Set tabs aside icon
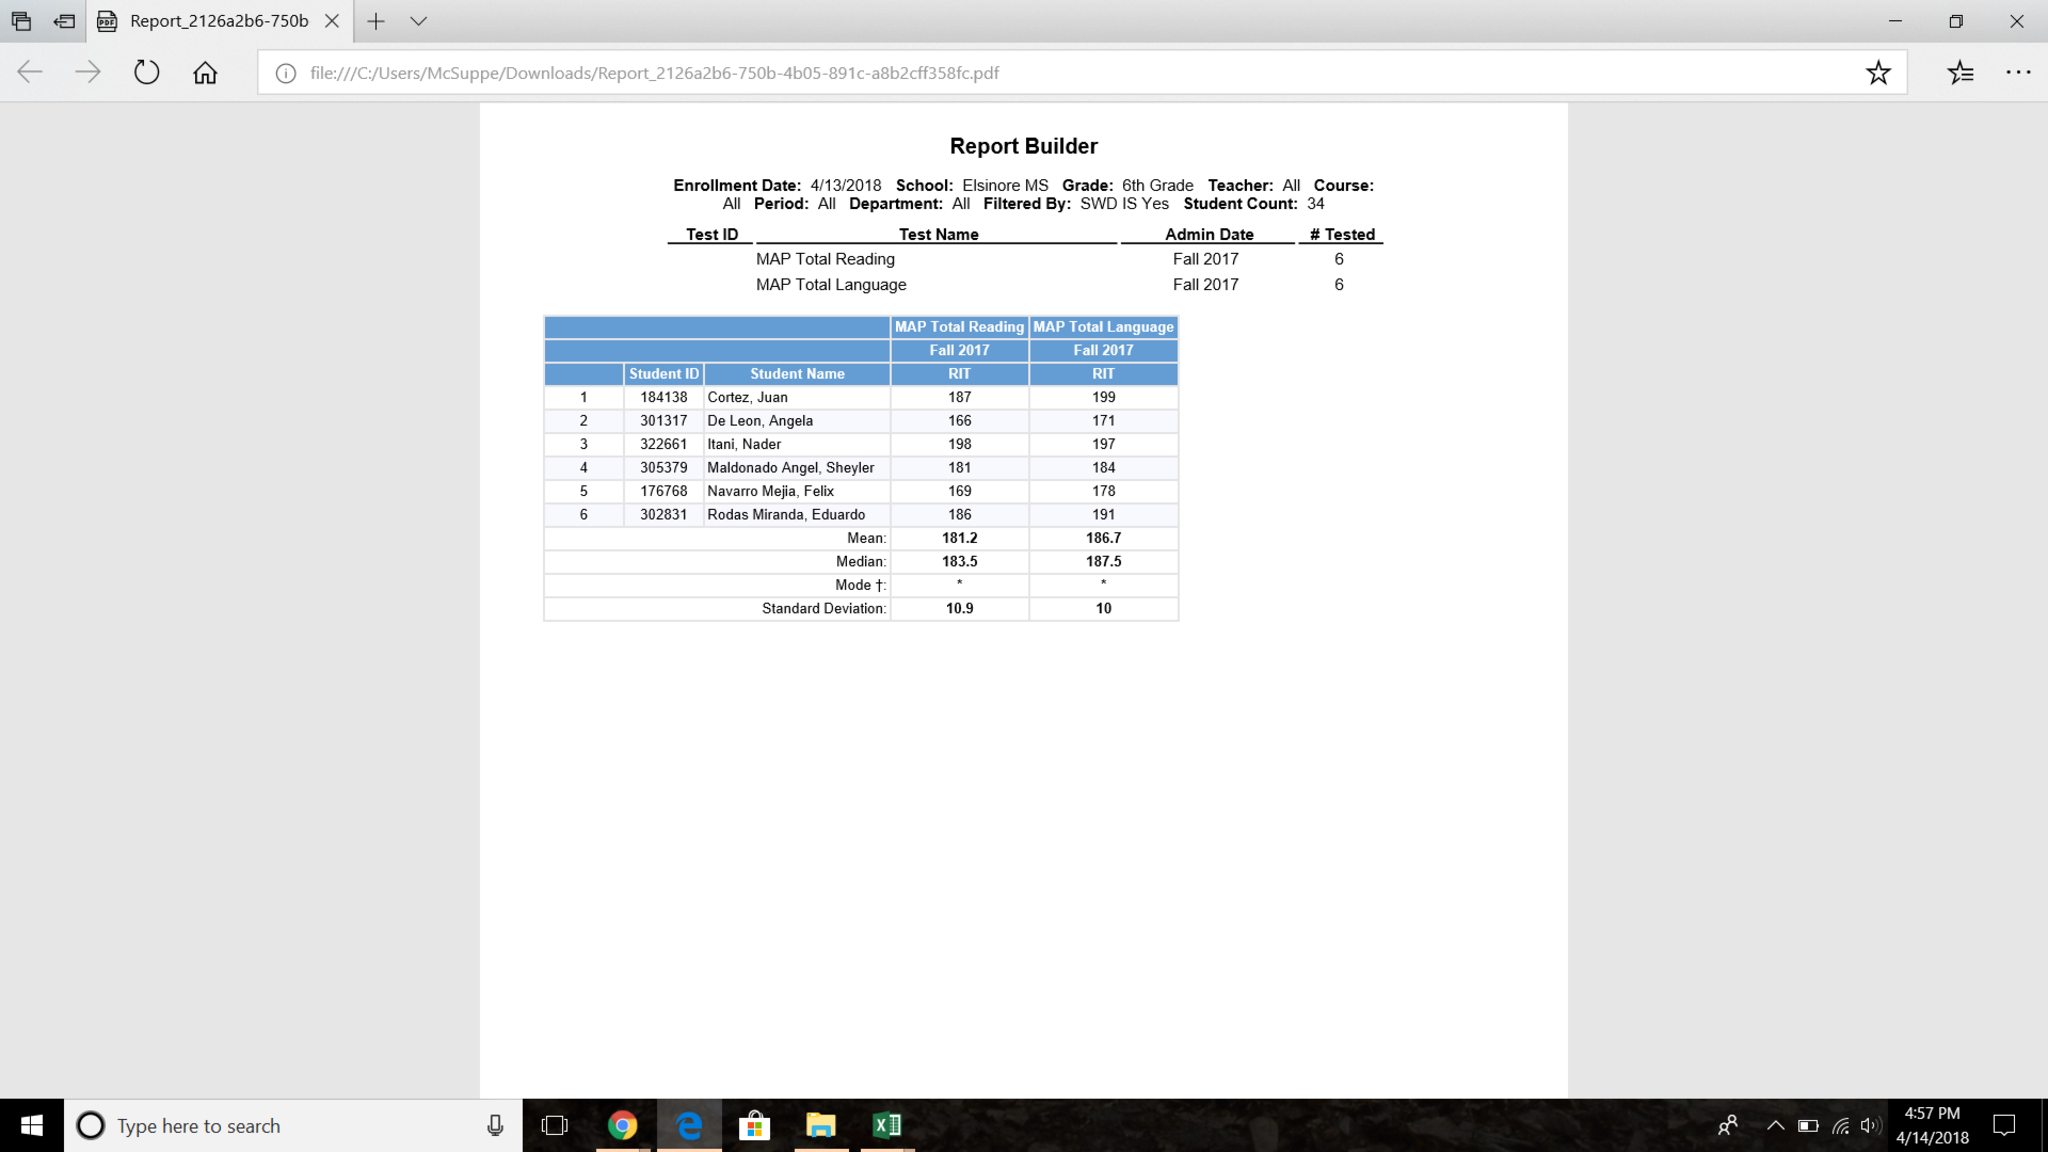The image size is (2048, 1152). tap(64, 21)
